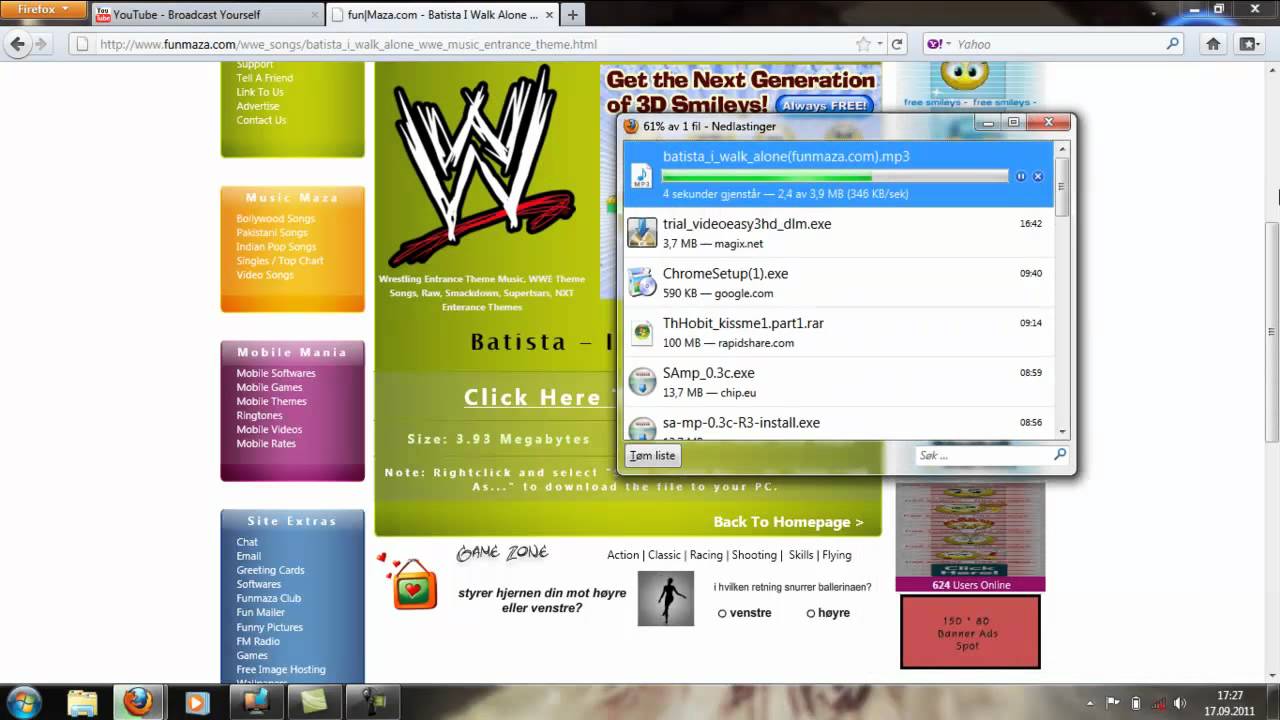Open the Contact Us link
The width and height of the screenshot is (1280, 720).
pos(261,120)
